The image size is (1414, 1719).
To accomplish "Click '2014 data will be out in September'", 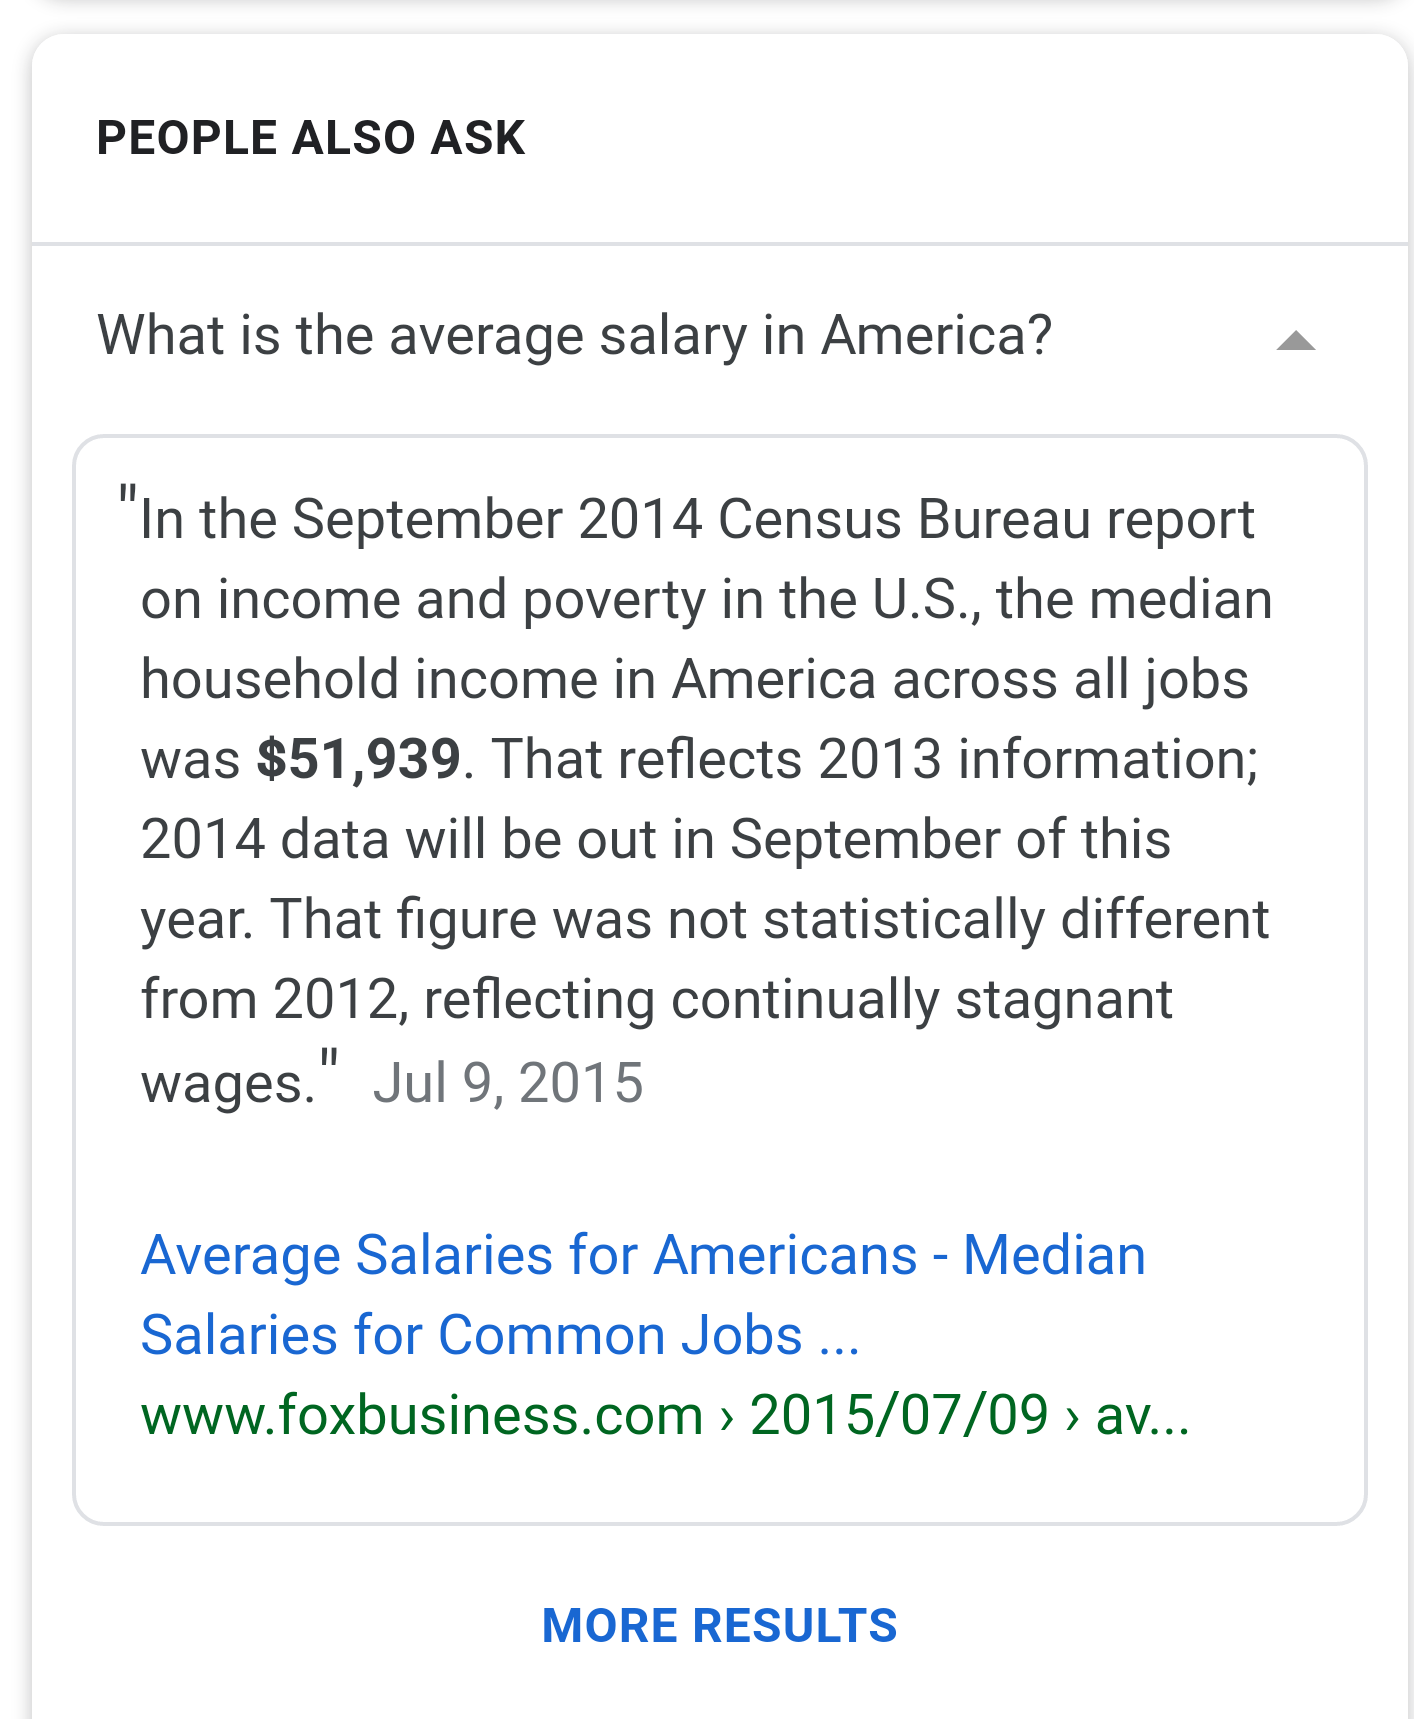I will pos(655,839).
